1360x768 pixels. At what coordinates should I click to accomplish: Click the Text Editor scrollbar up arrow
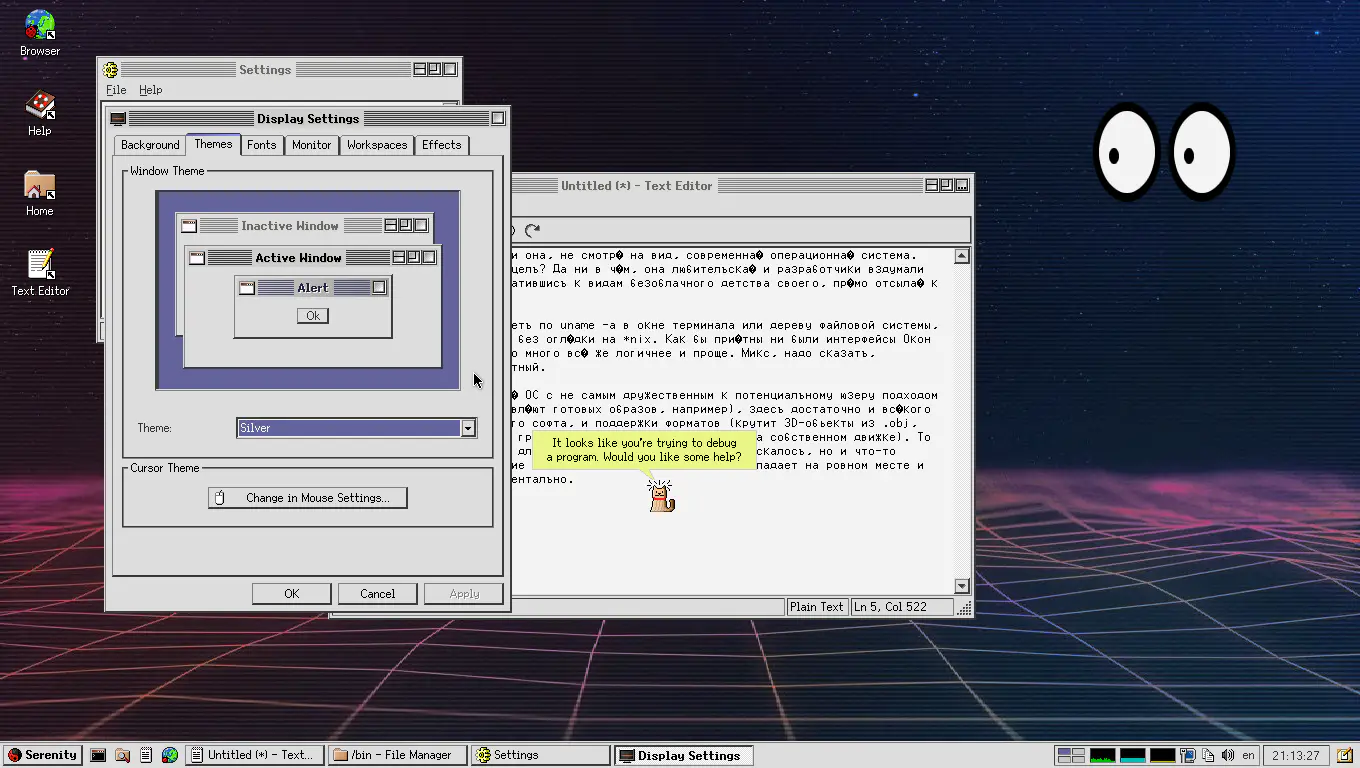962,256
